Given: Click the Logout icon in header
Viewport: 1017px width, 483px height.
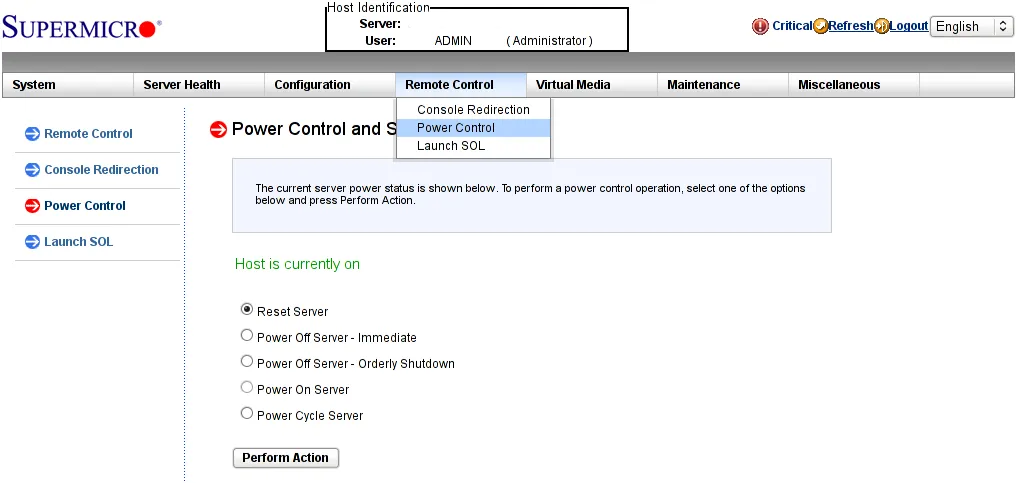Looking at the screenshot, I should pos(882,27).
